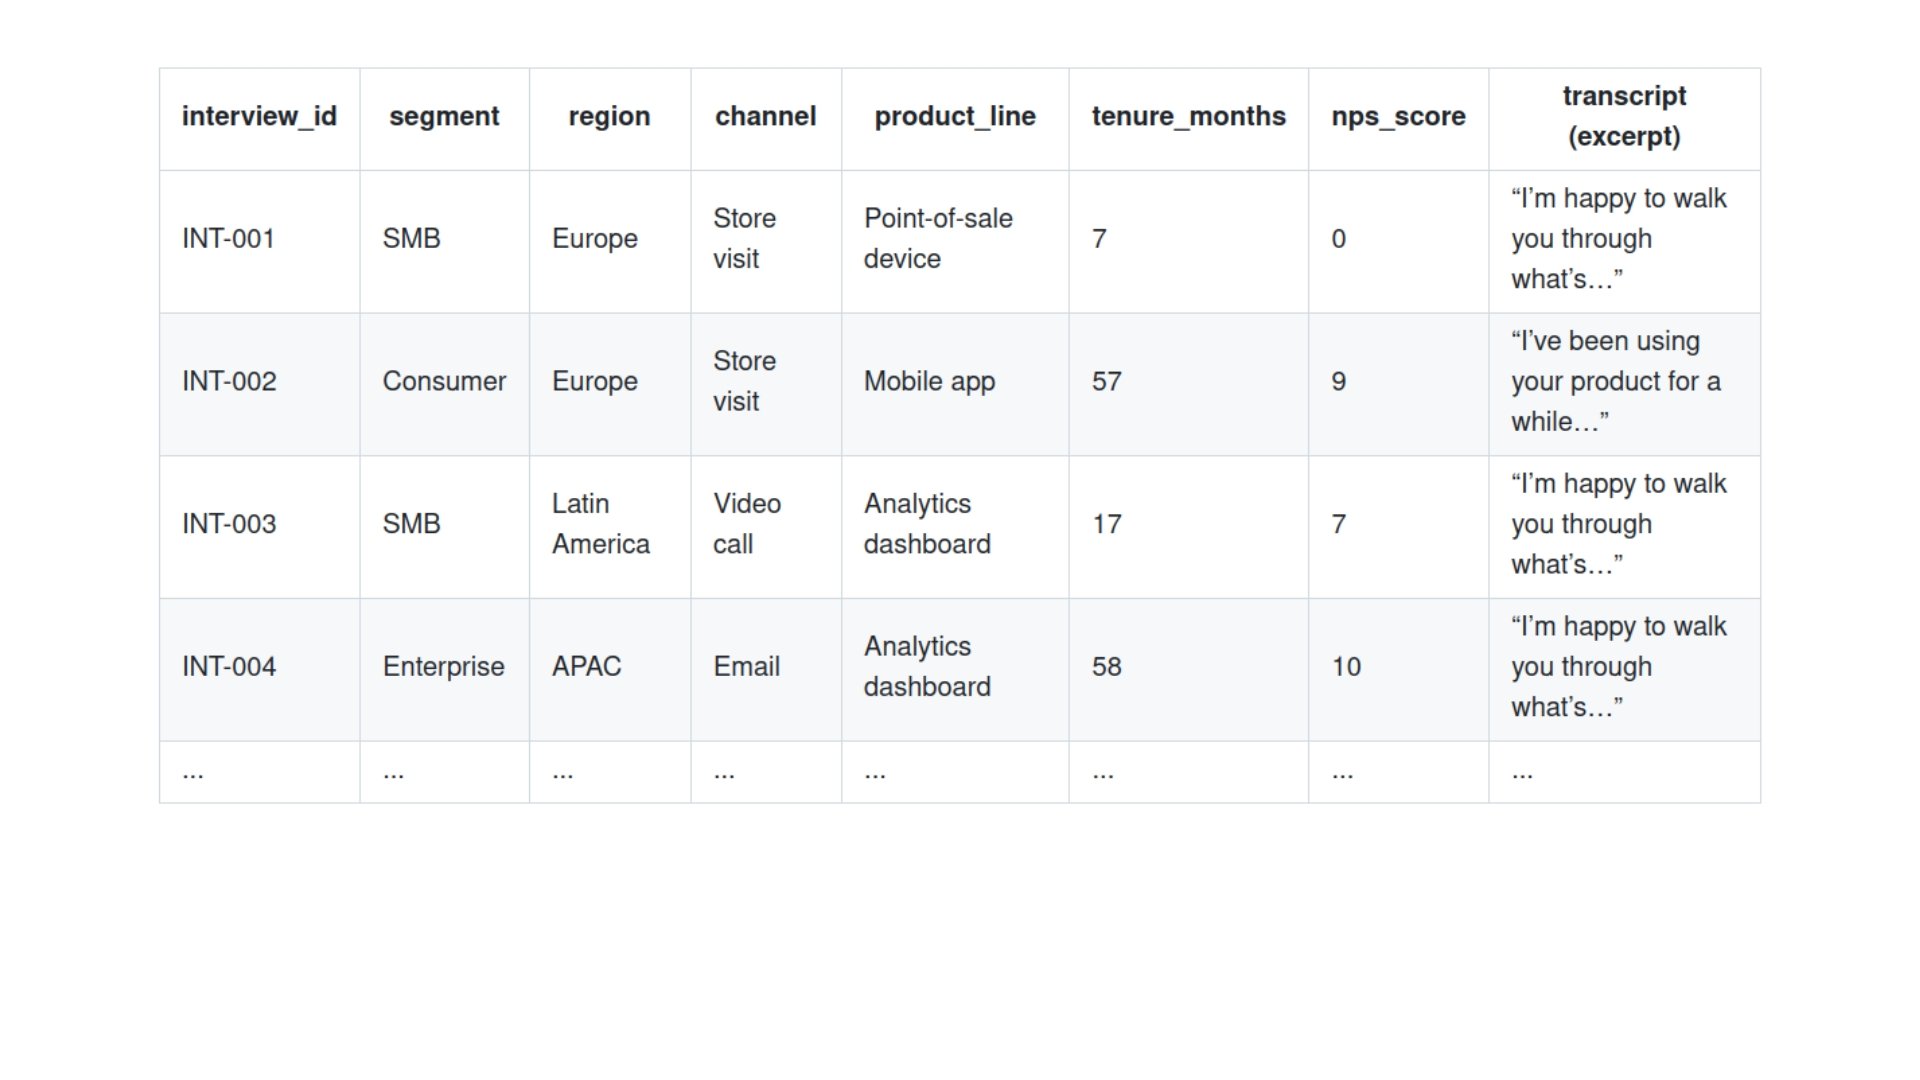Click the Latin America region cell
Viewport: 1920px width, 1080px height.
[601, 525]
